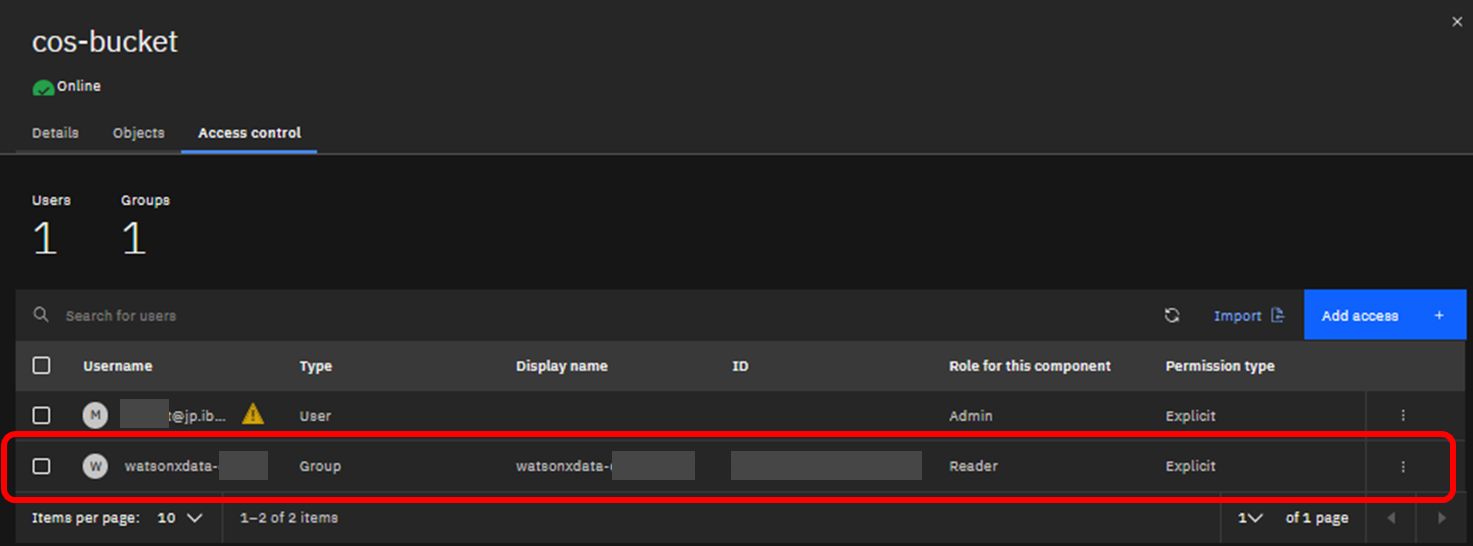Toggle the select-all checkbox in table header
This screenshot has width=1473, height=546.
(x=41, y=366)
